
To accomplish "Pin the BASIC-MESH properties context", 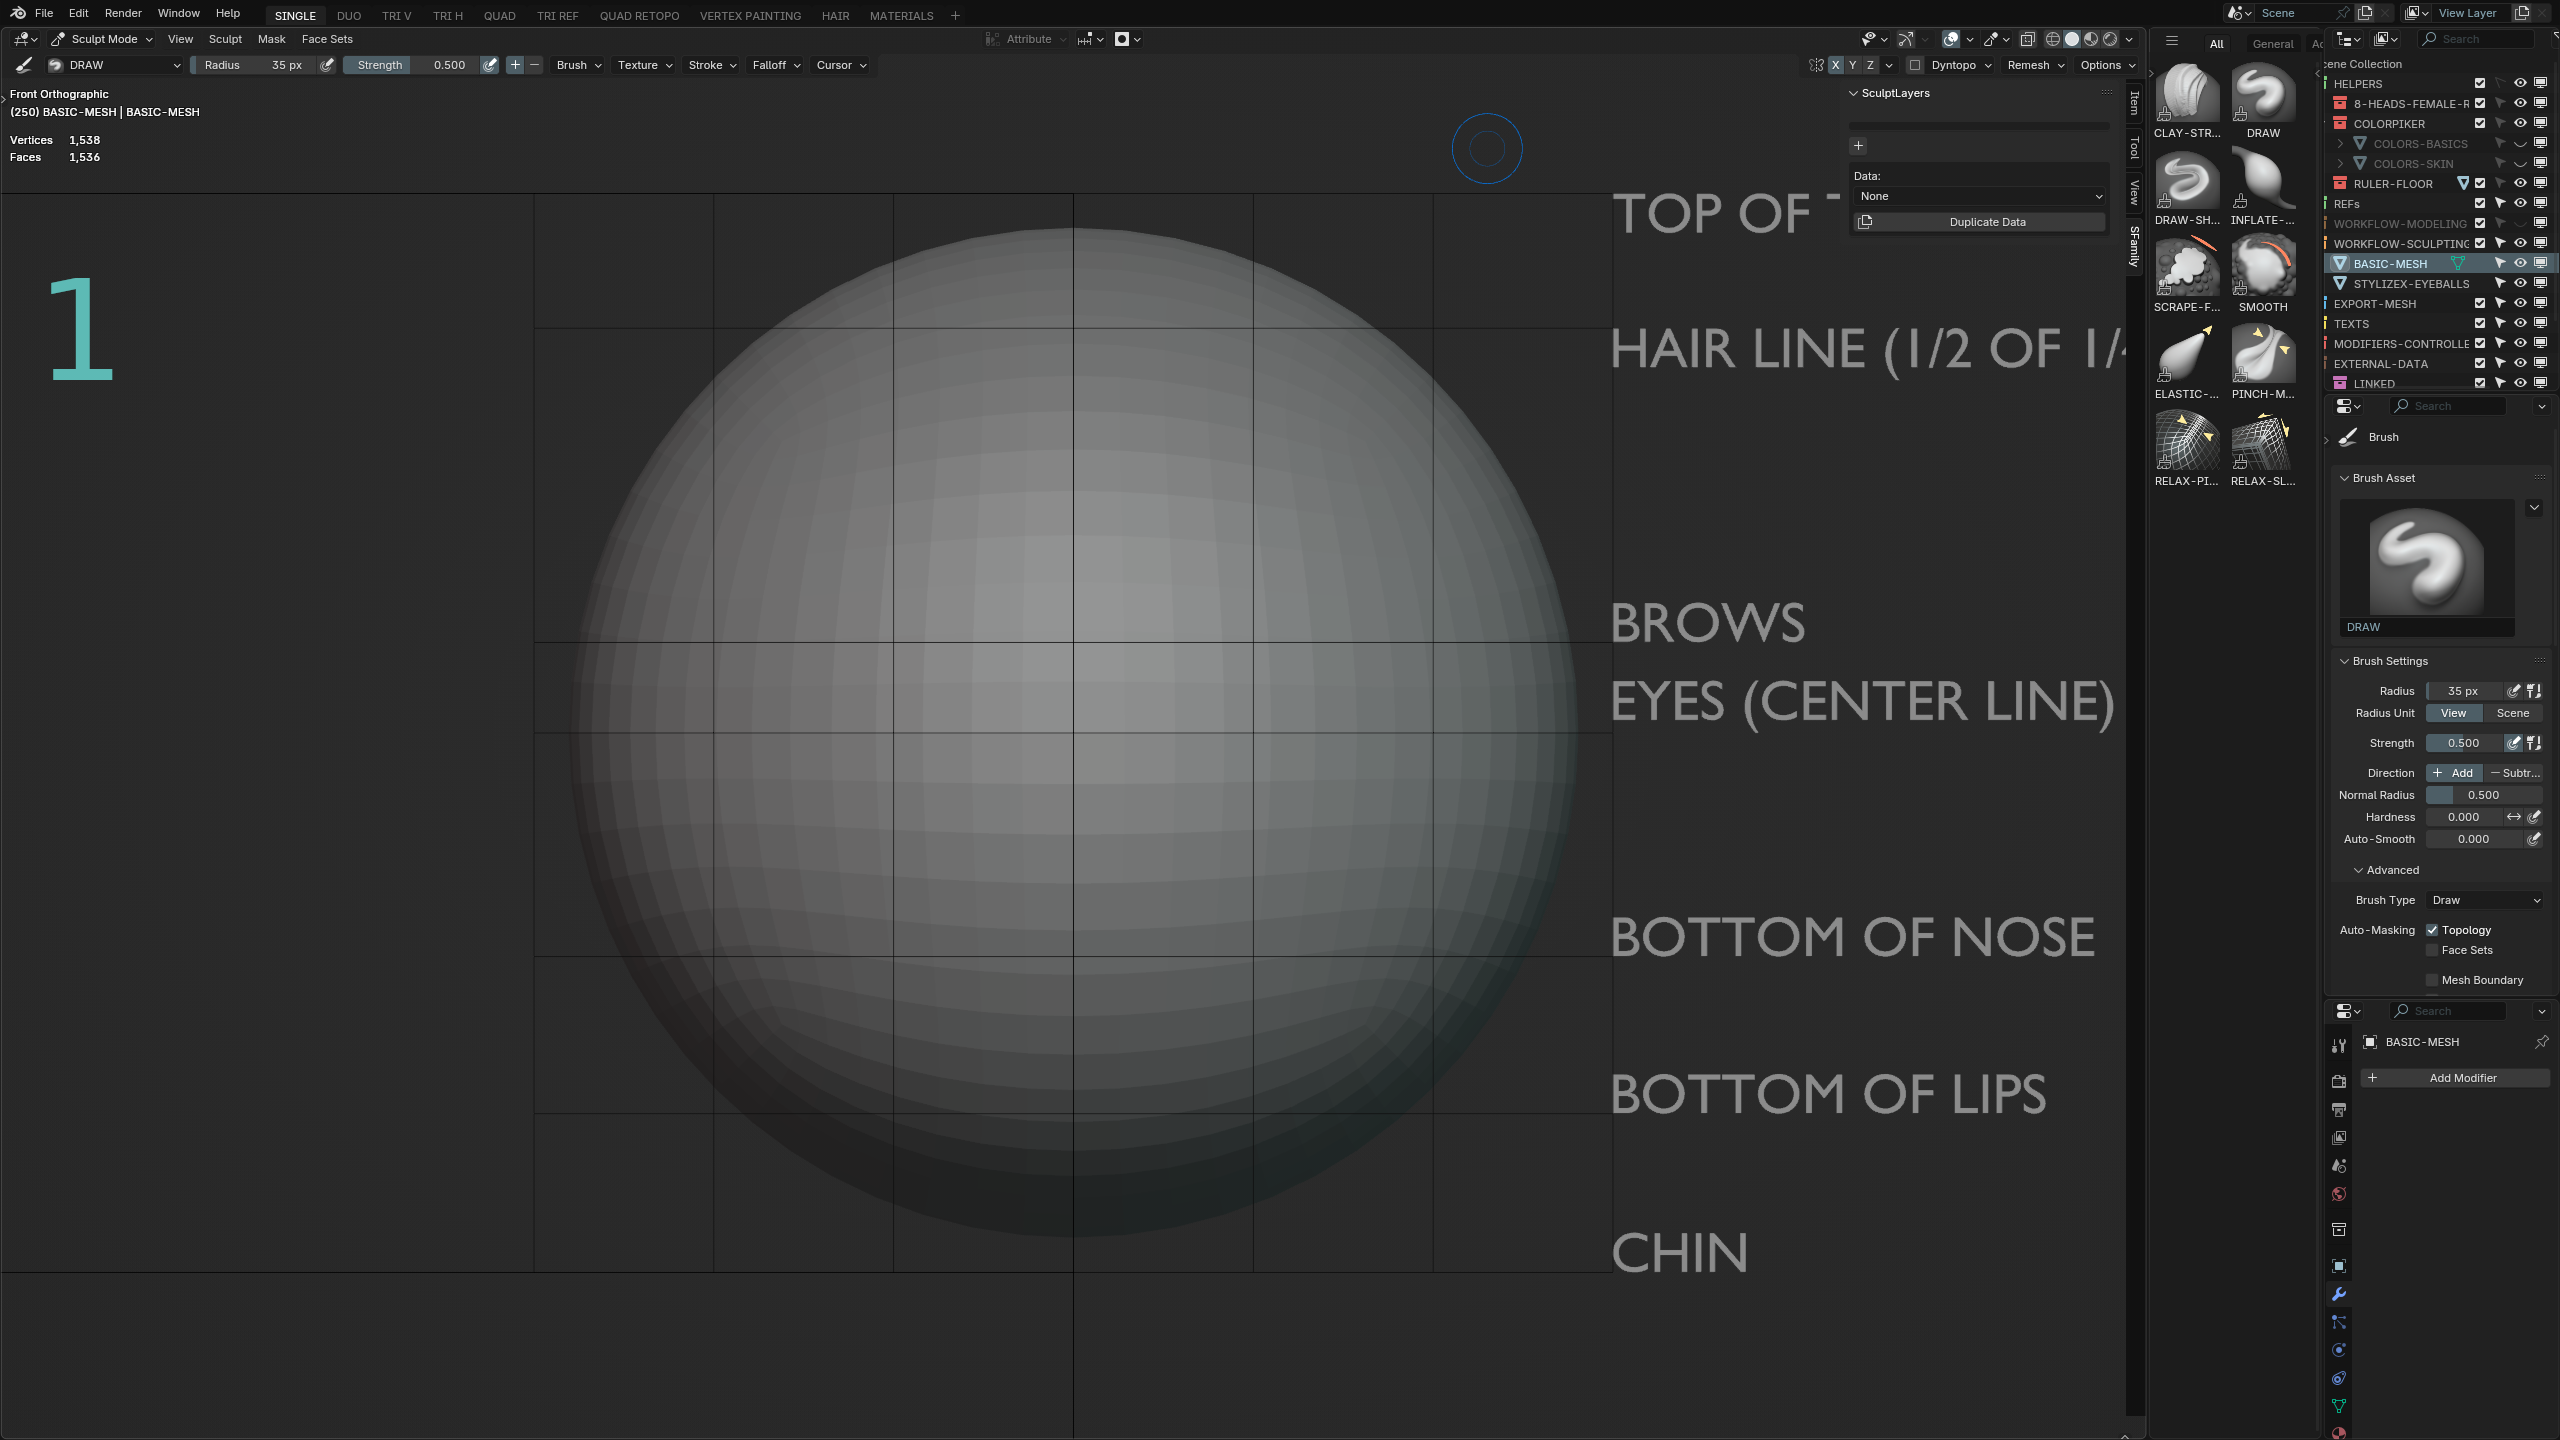I will pyautogui.click(x=2541, y=1042).
